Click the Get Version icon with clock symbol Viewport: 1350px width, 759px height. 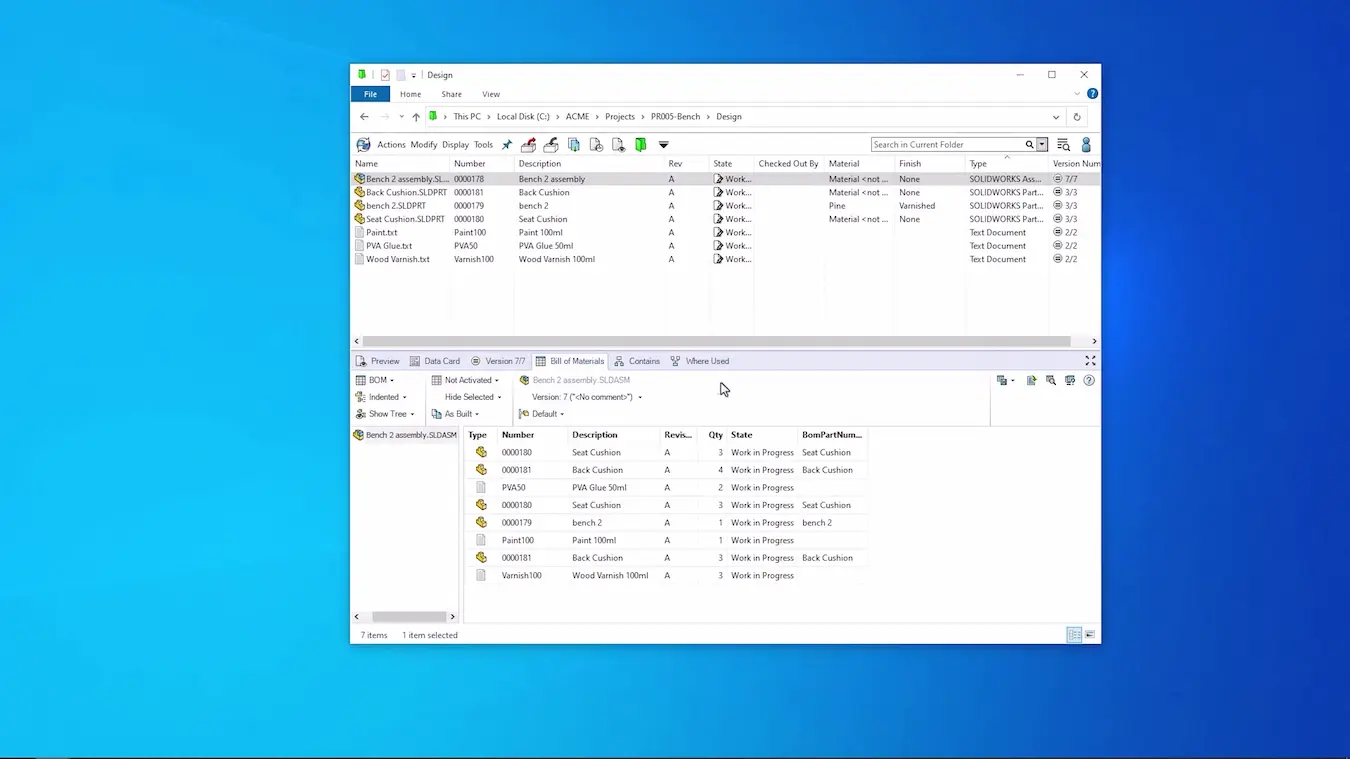tap(596, 144)
